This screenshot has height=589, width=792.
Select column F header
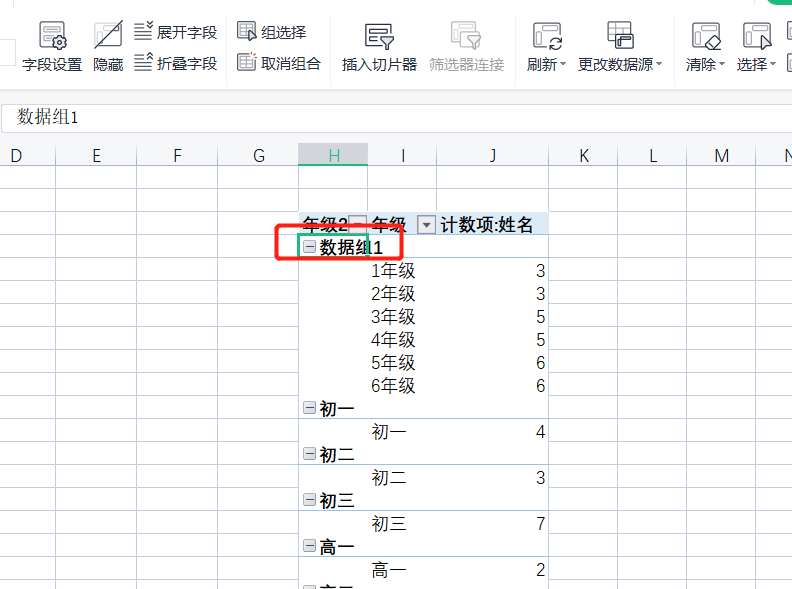click(x=177, y=155)
